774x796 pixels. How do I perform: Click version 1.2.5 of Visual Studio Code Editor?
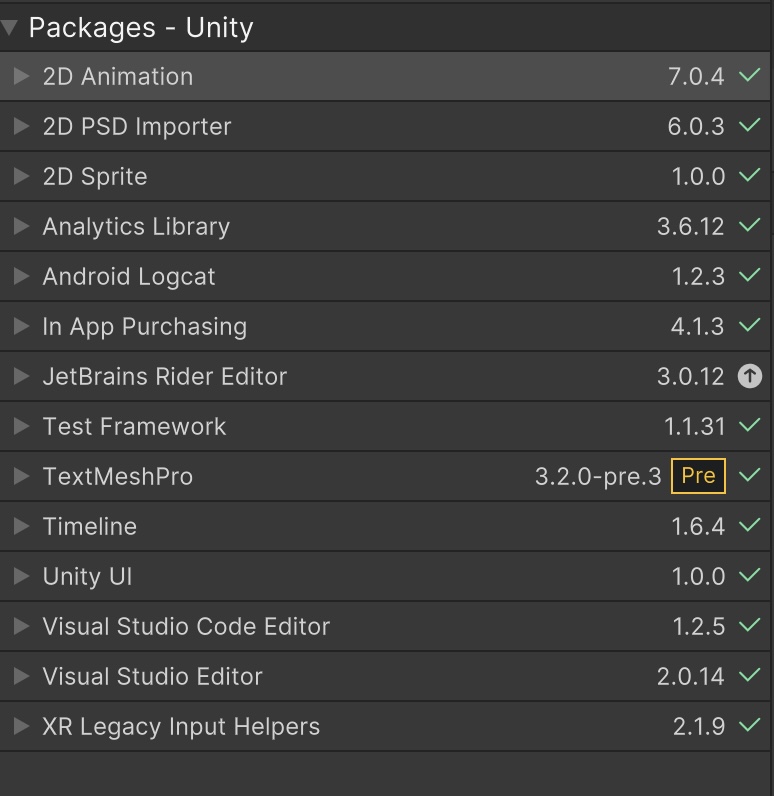[698, 626]
